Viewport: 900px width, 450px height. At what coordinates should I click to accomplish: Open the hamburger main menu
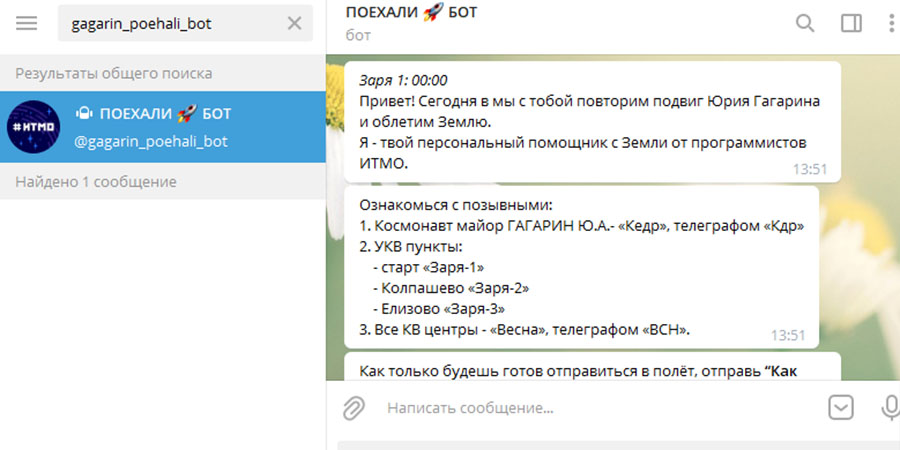(x=27, y=23)
